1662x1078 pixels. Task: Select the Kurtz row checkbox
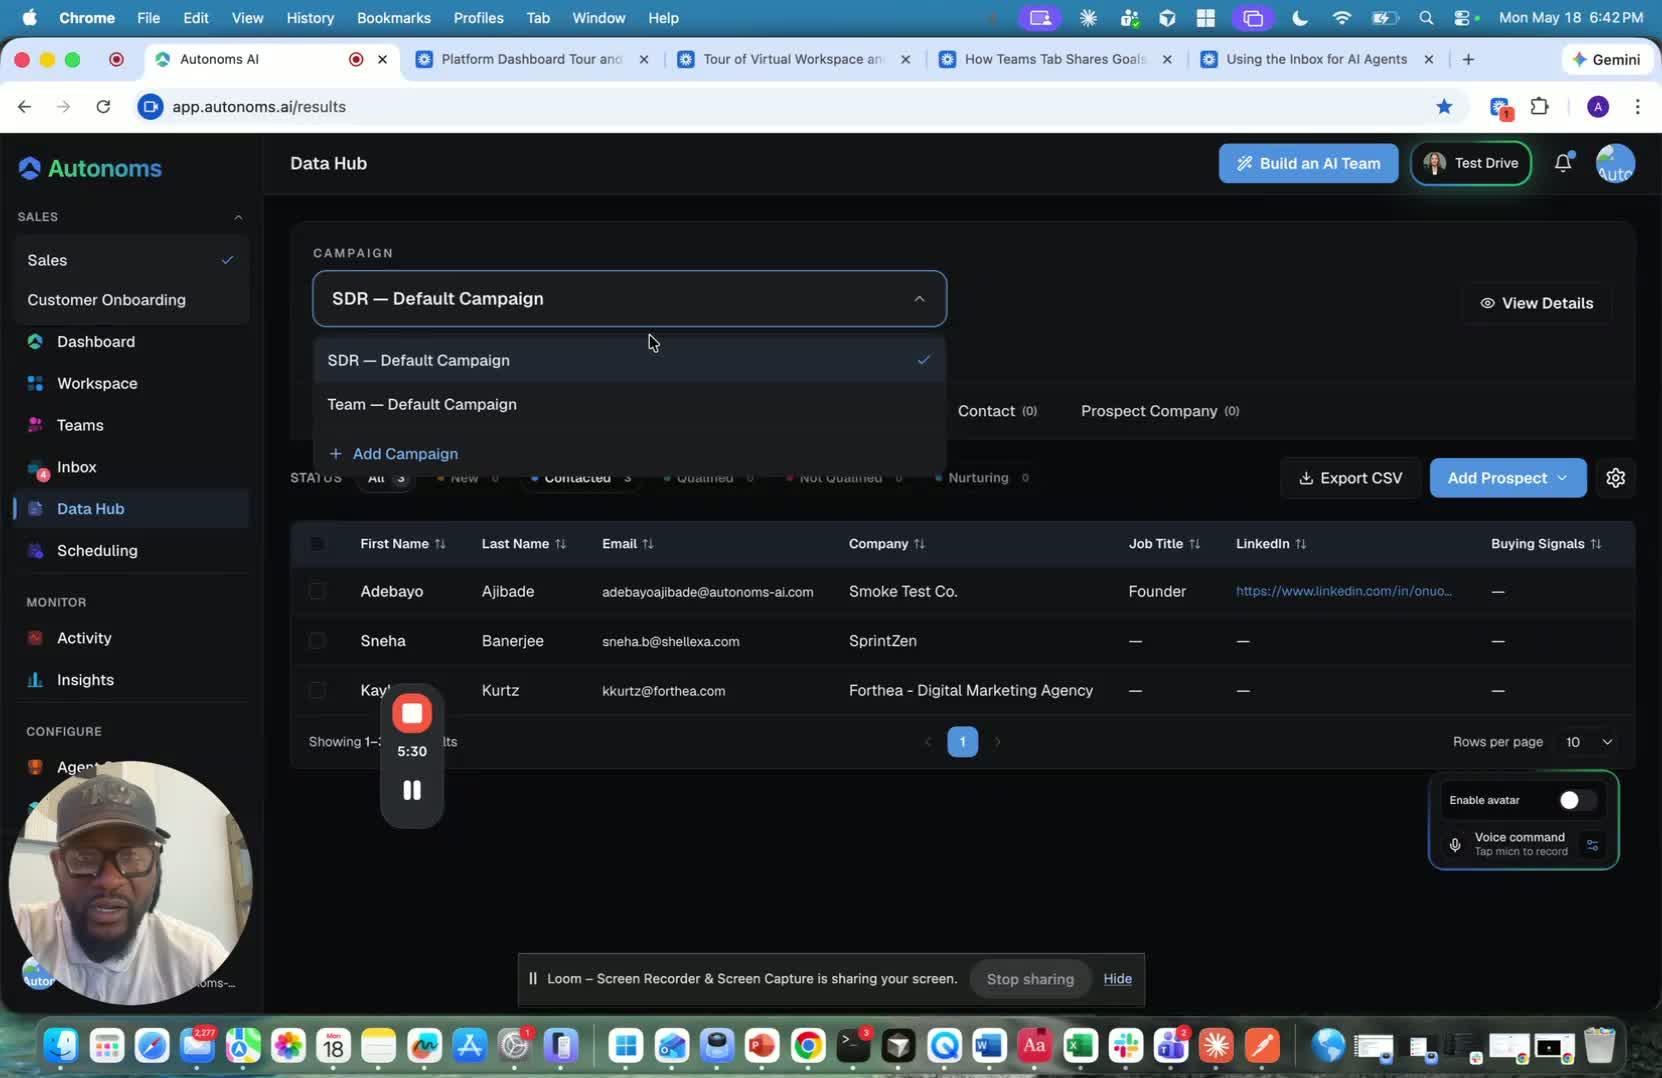(317, 690)
